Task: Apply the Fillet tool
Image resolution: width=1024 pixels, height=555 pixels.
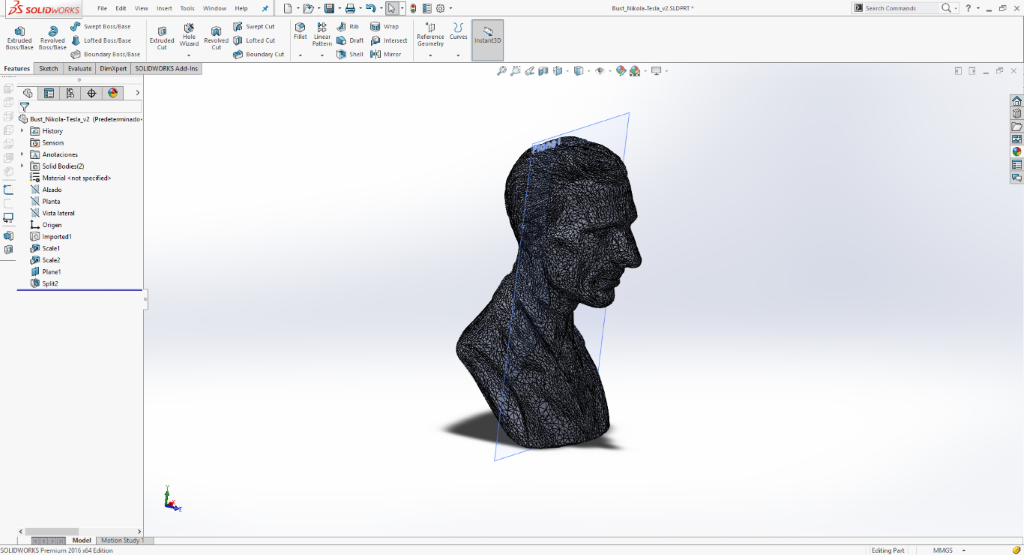Action: coord(300,31)
